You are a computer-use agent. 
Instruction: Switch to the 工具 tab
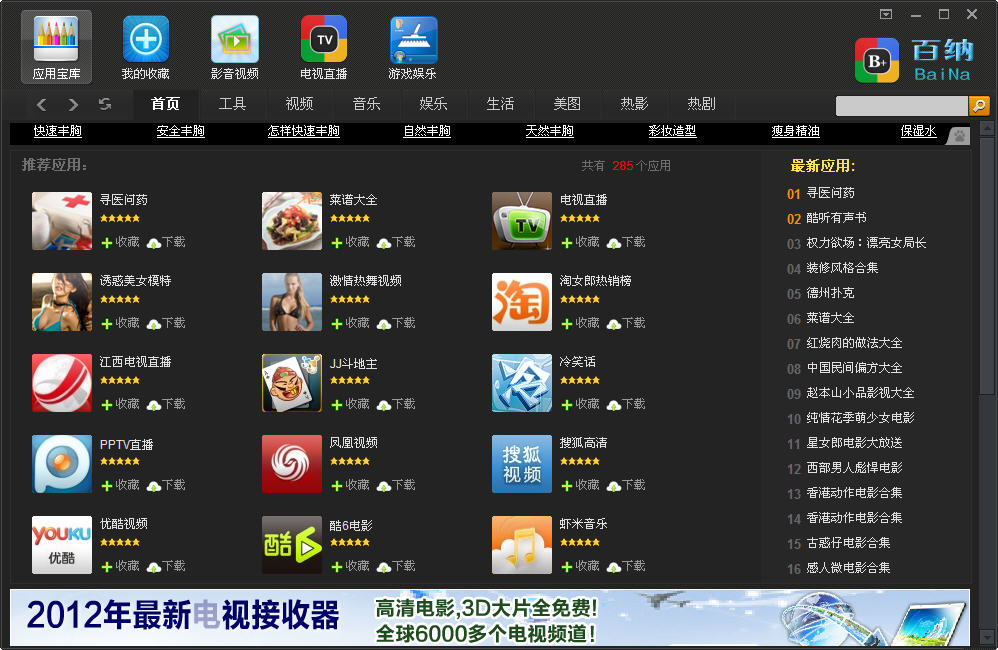232,104
